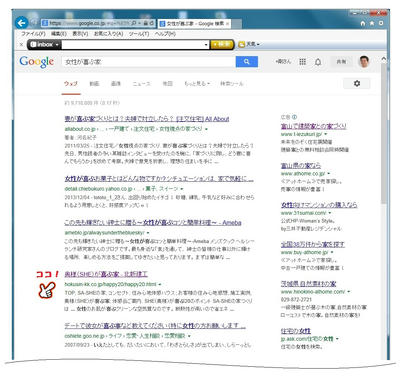Open the All About 注文住宅 search result
400x379 pixels.
147,119
